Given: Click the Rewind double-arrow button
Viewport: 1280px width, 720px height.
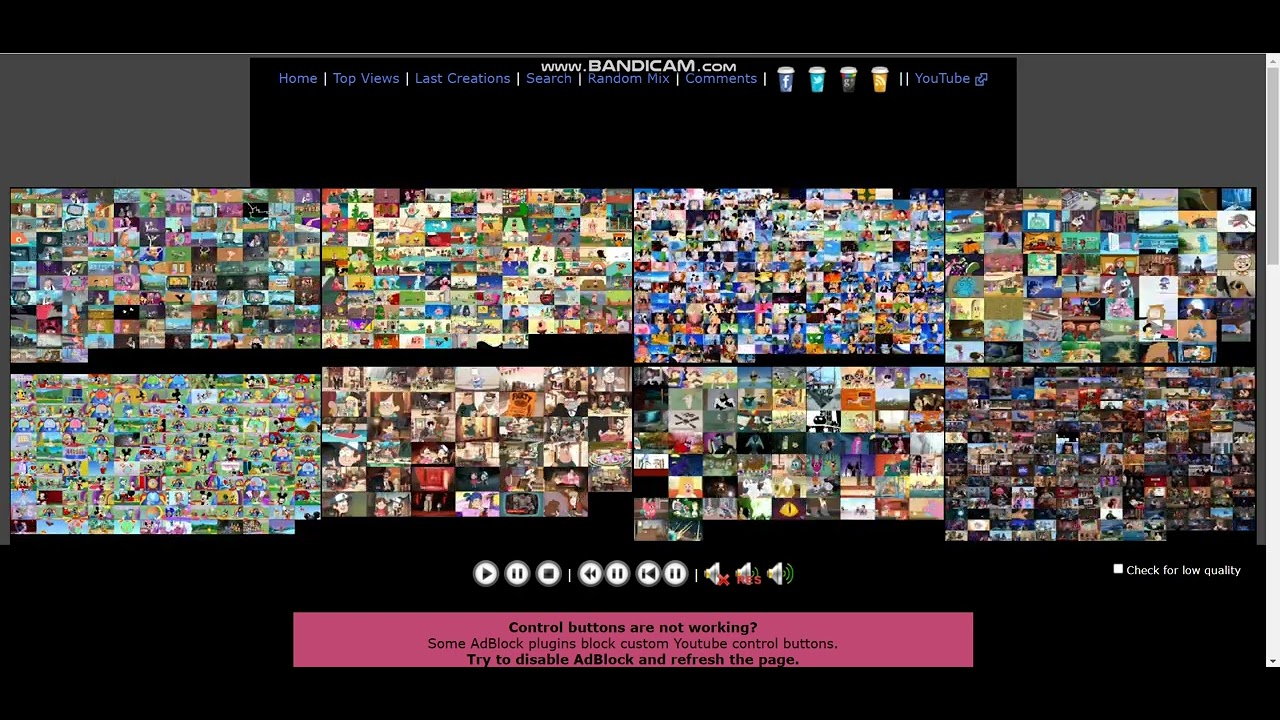Looking at the screenshot, I should 590,573.
